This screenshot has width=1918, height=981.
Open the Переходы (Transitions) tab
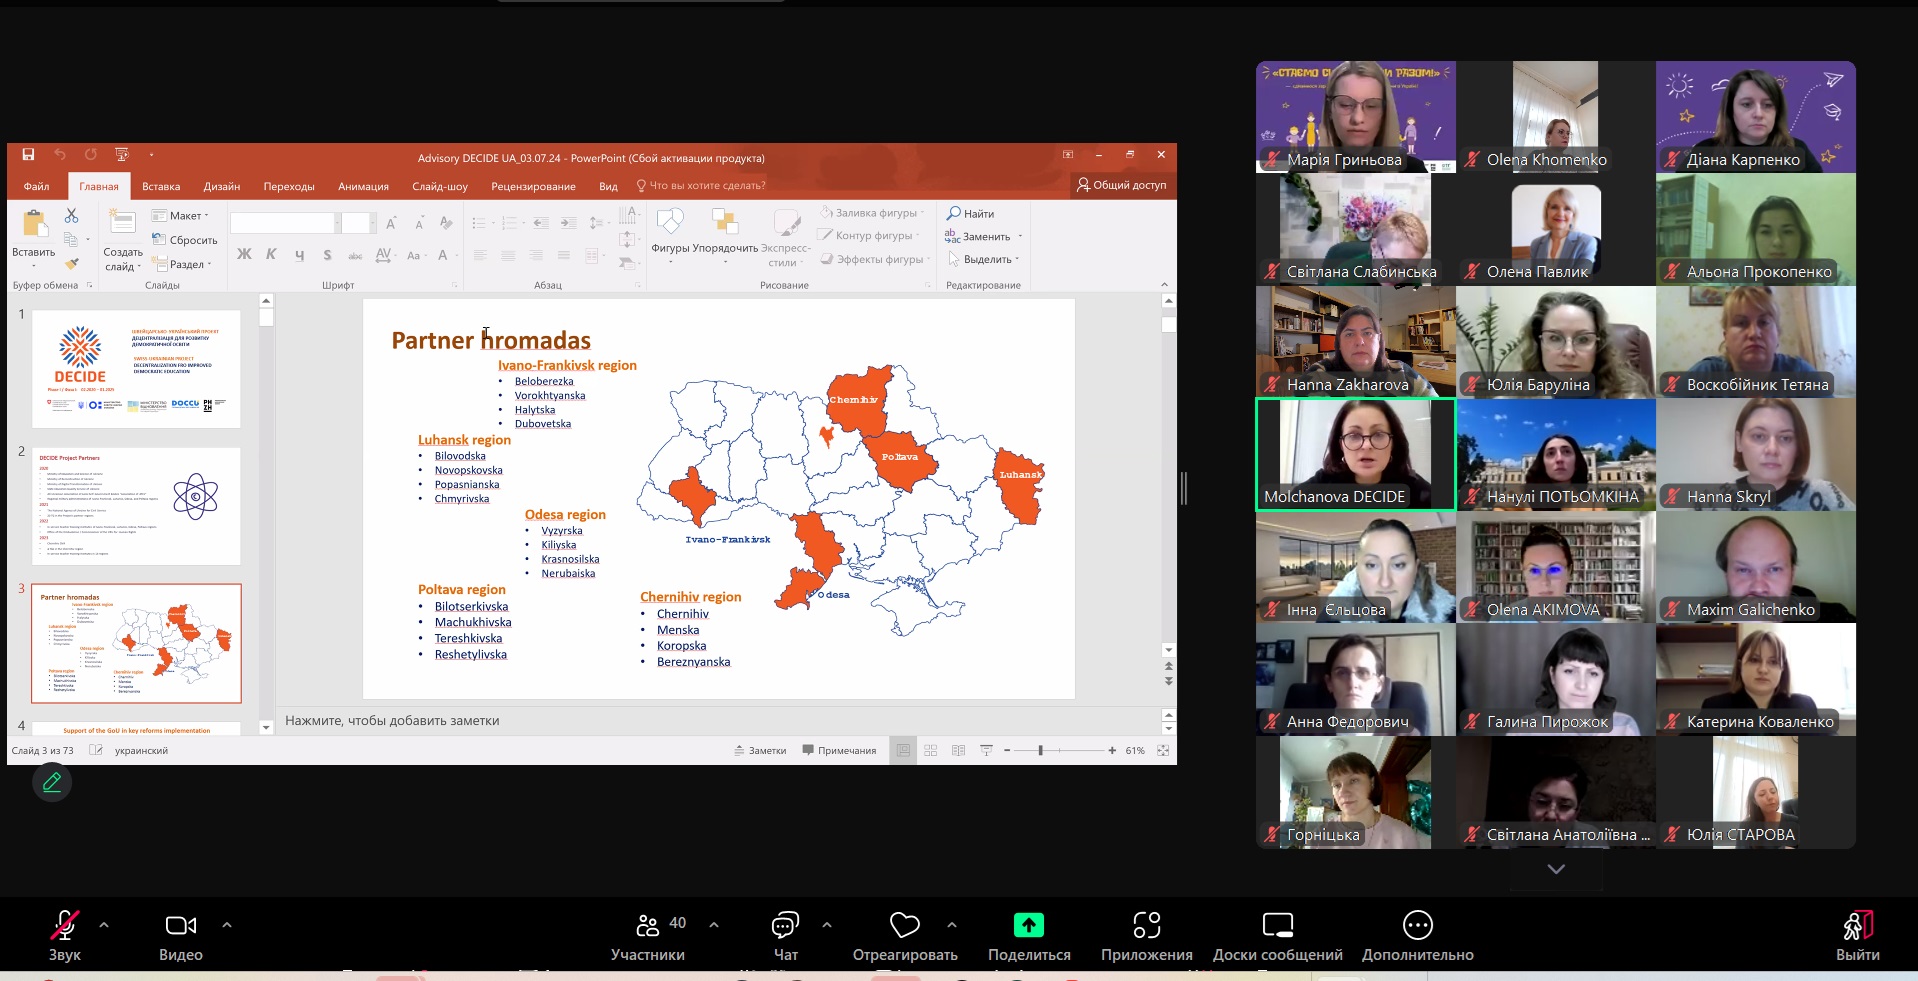click(x=289, y=186)
